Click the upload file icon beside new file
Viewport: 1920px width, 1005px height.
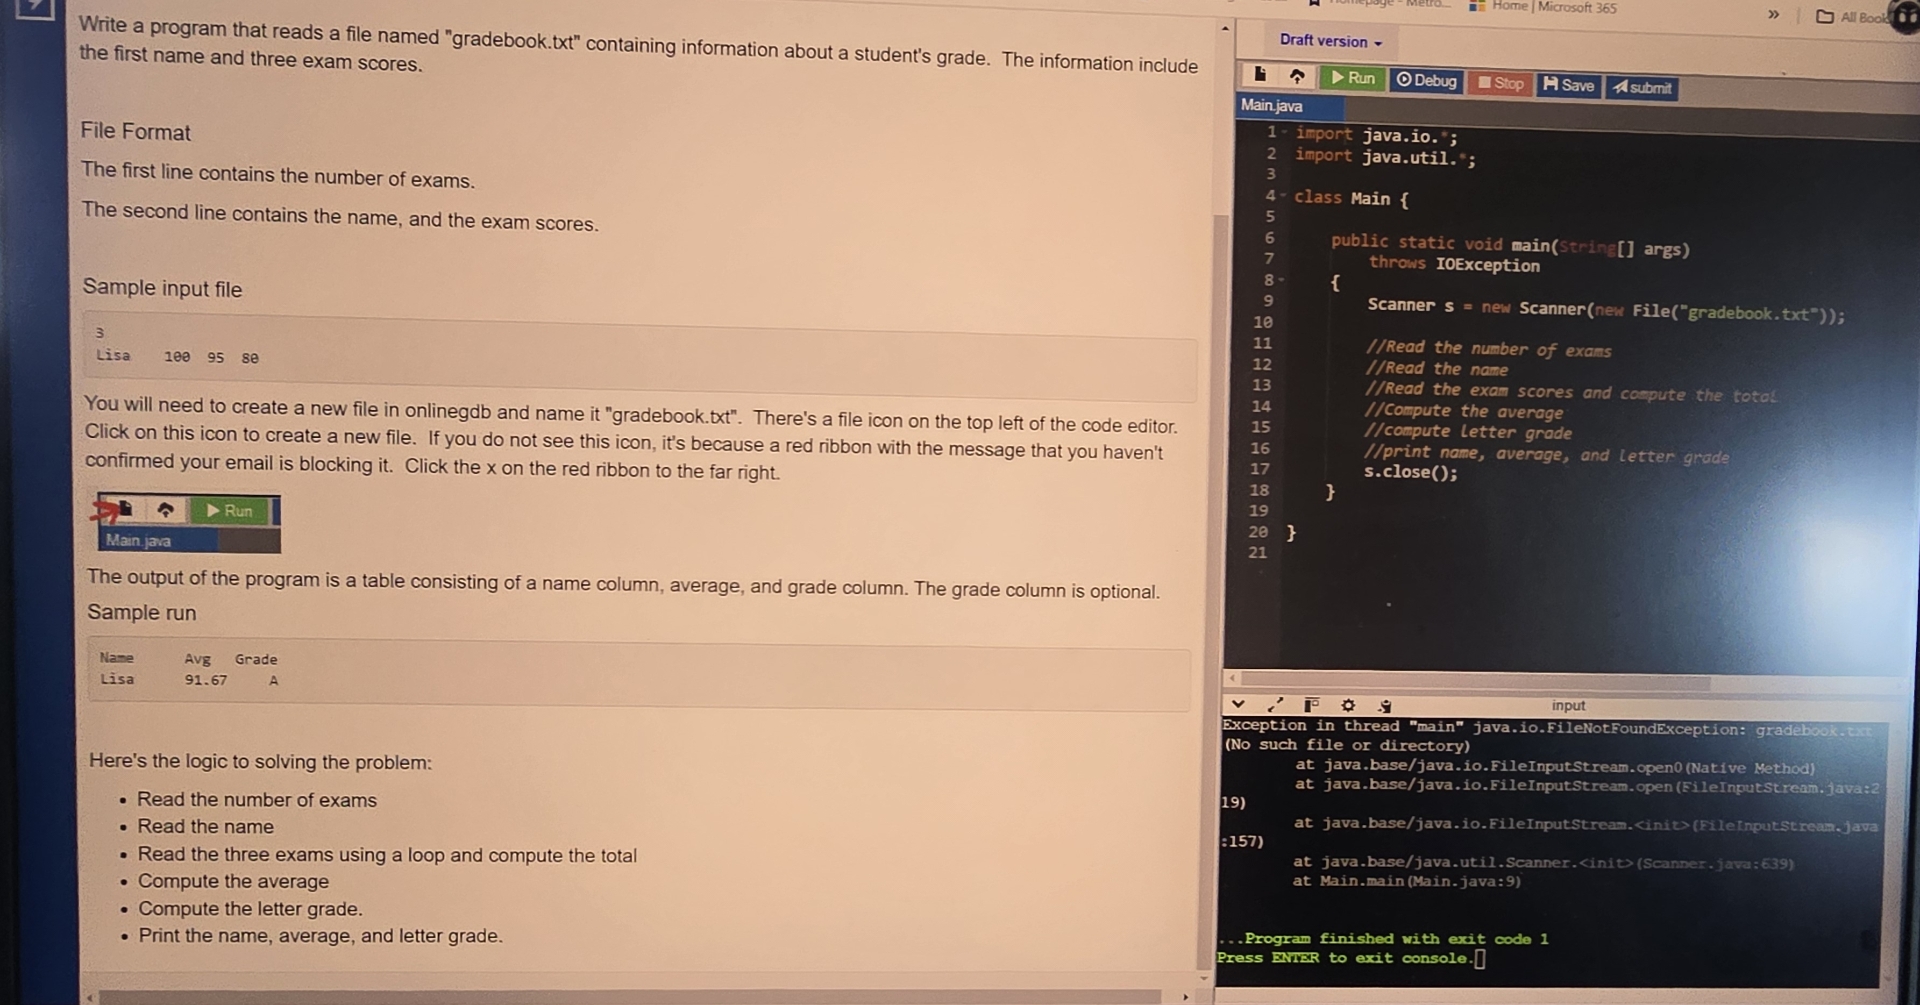click(1299, 78)
